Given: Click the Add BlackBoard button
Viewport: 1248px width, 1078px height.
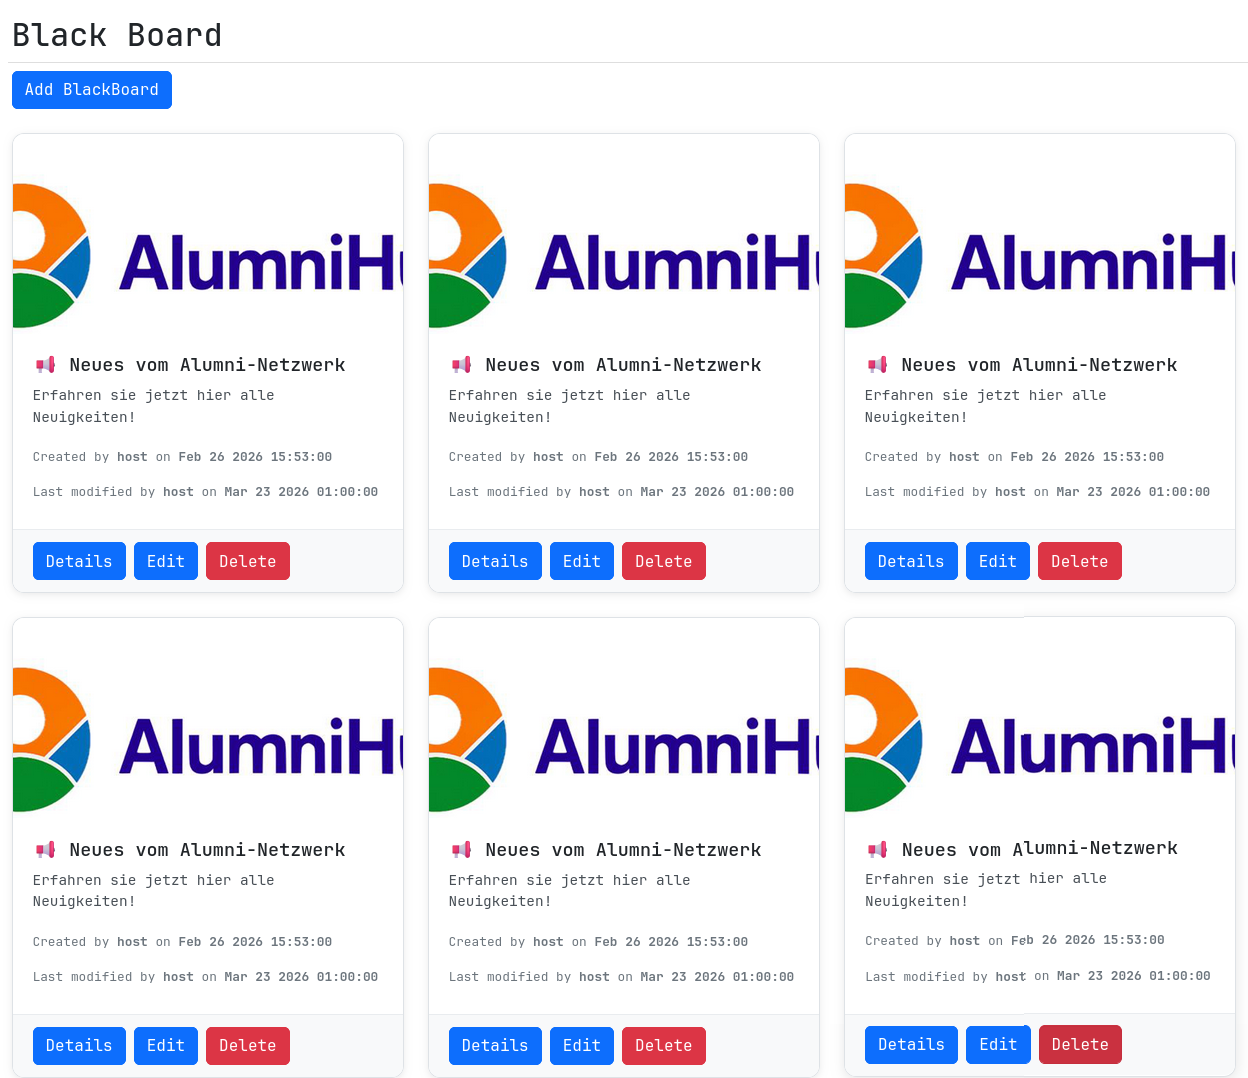Looking at the screenshot, I should tap(92, 90).
